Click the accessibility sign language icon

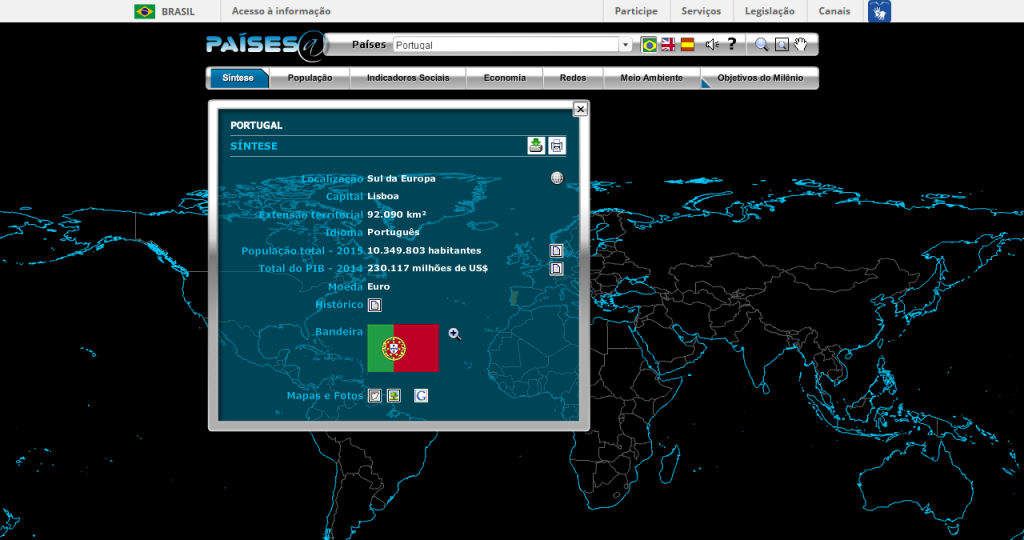click(x=879, y=11)
